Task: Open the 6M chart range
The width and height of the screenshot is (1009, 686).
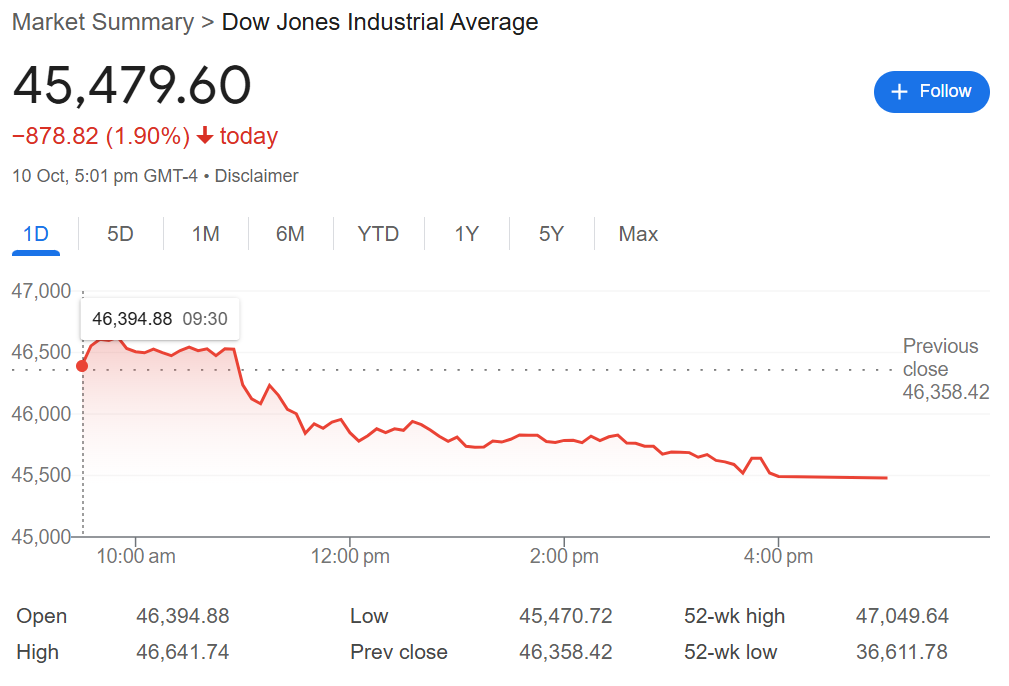Action: [290, 234]
